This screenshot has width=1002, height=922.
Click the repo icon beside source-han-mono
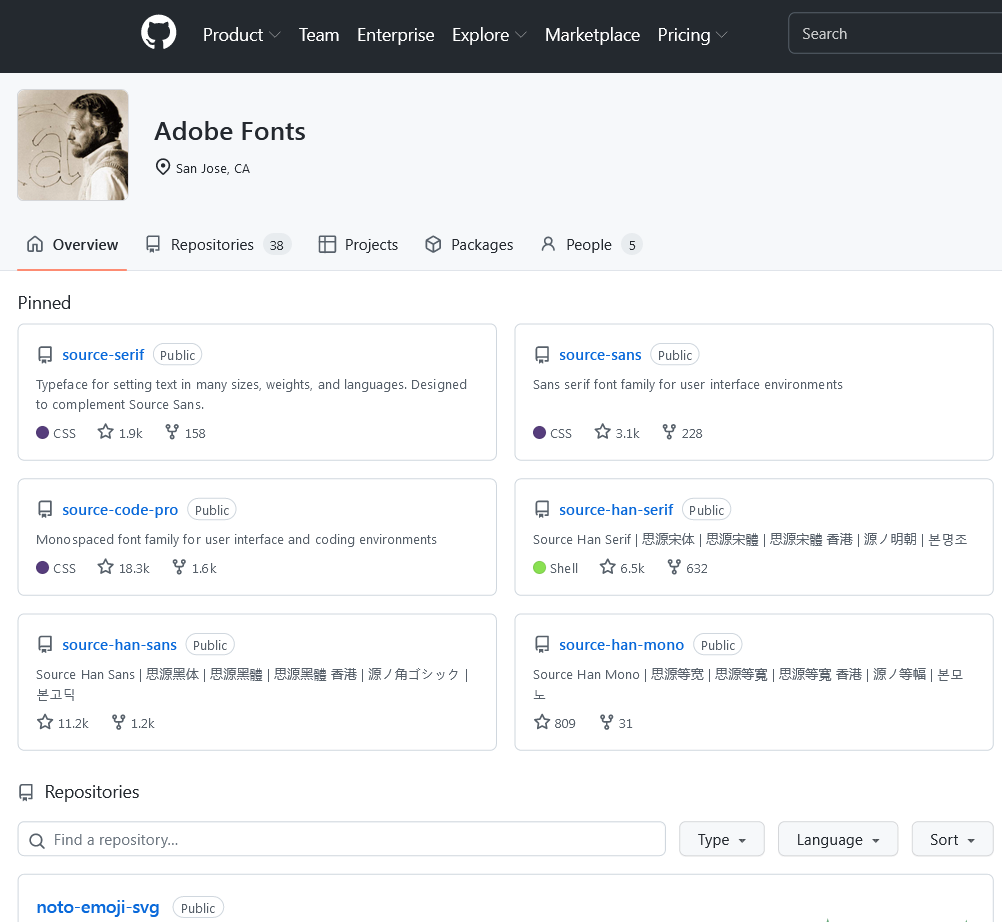[x=542, y=645]
